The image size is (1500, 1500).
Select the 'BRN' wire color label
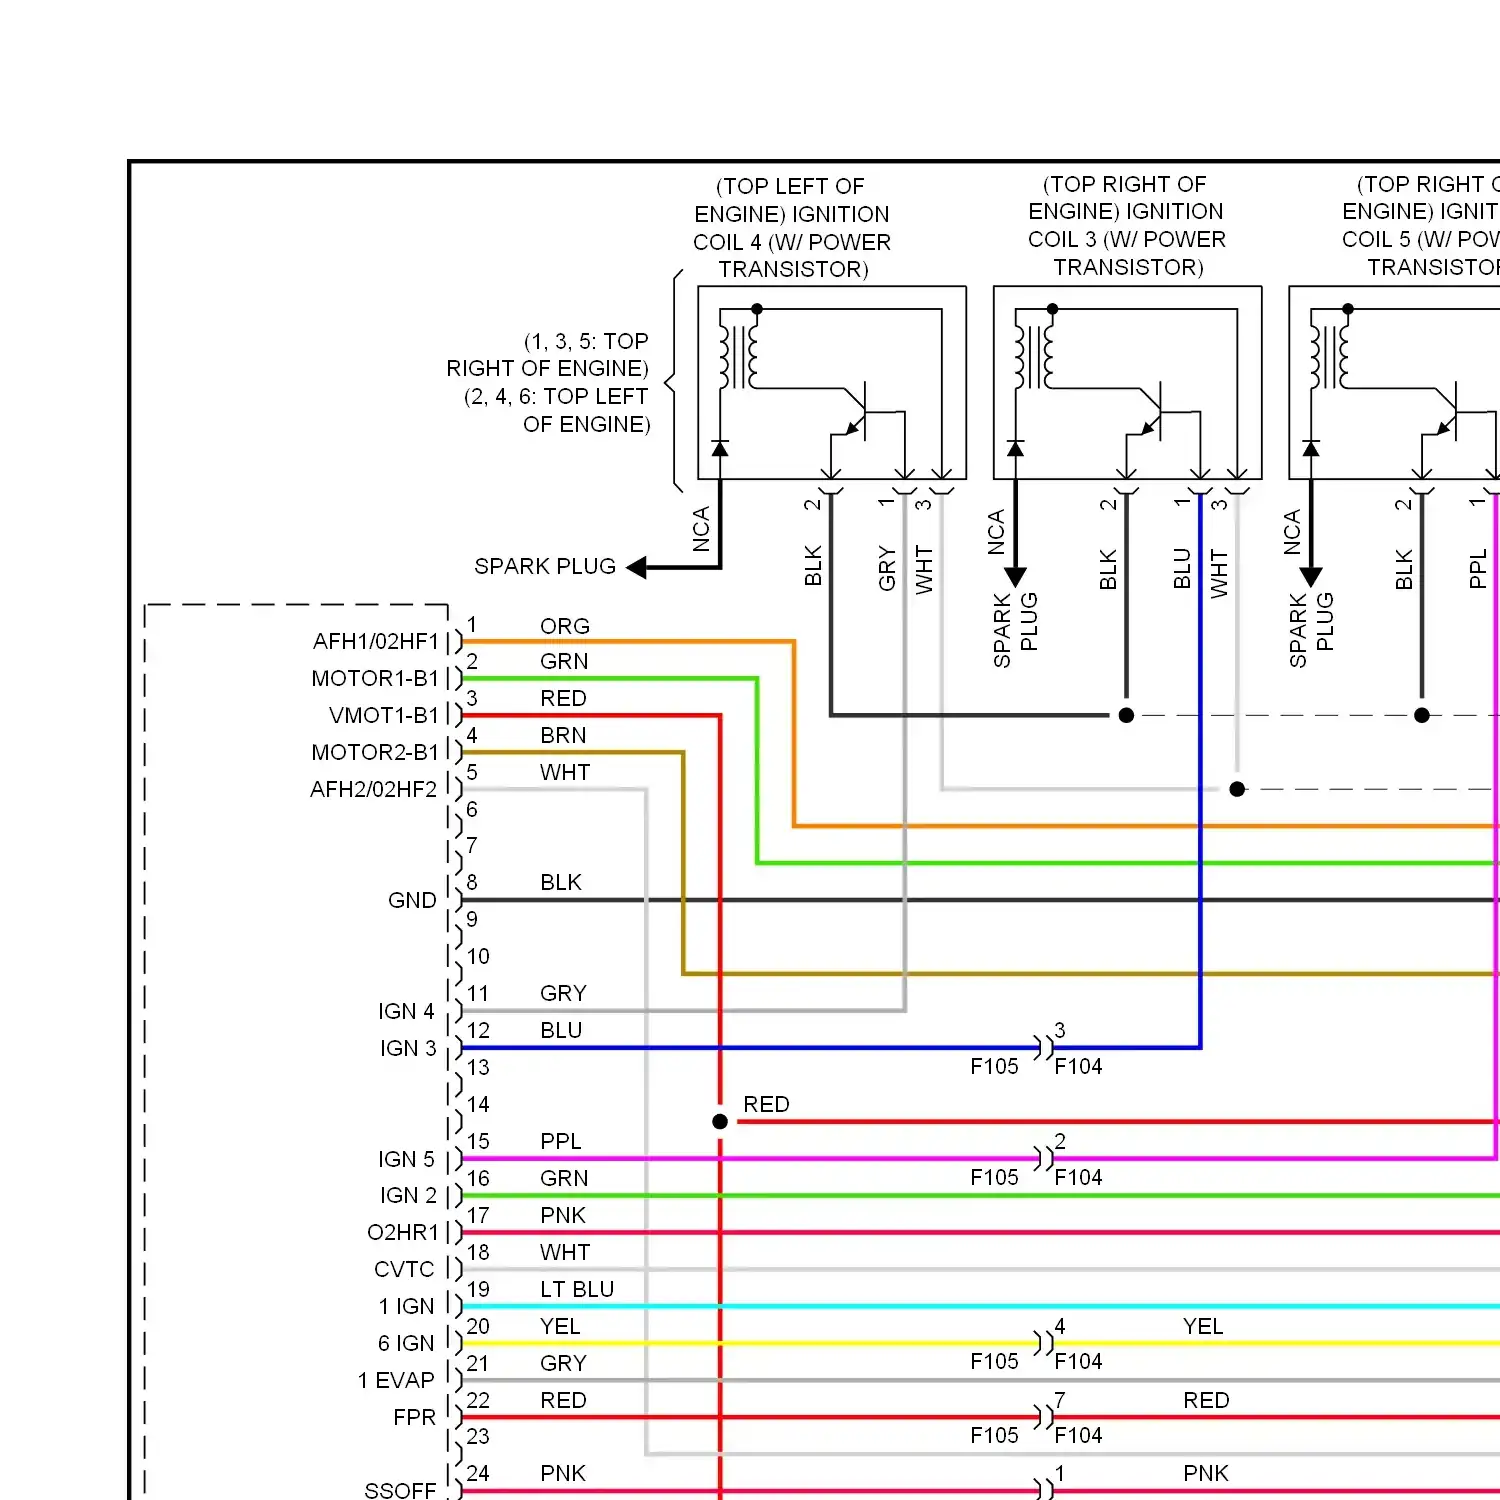[x=563, y=735]
